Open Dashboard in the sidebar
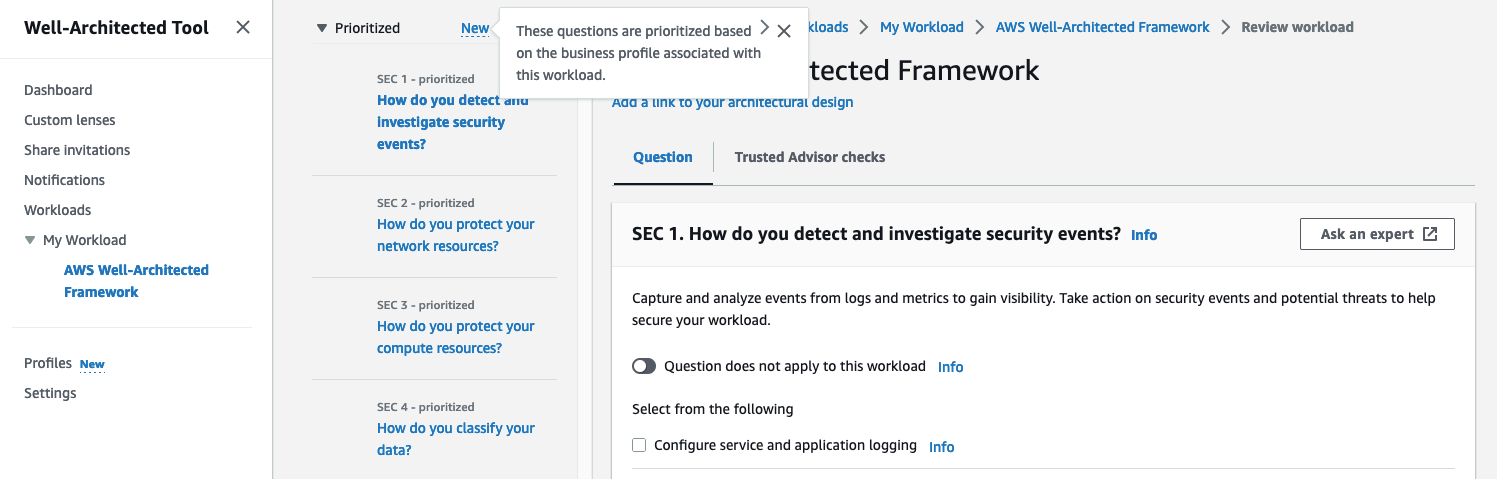 pyautogui.click(x=58, y=90)
